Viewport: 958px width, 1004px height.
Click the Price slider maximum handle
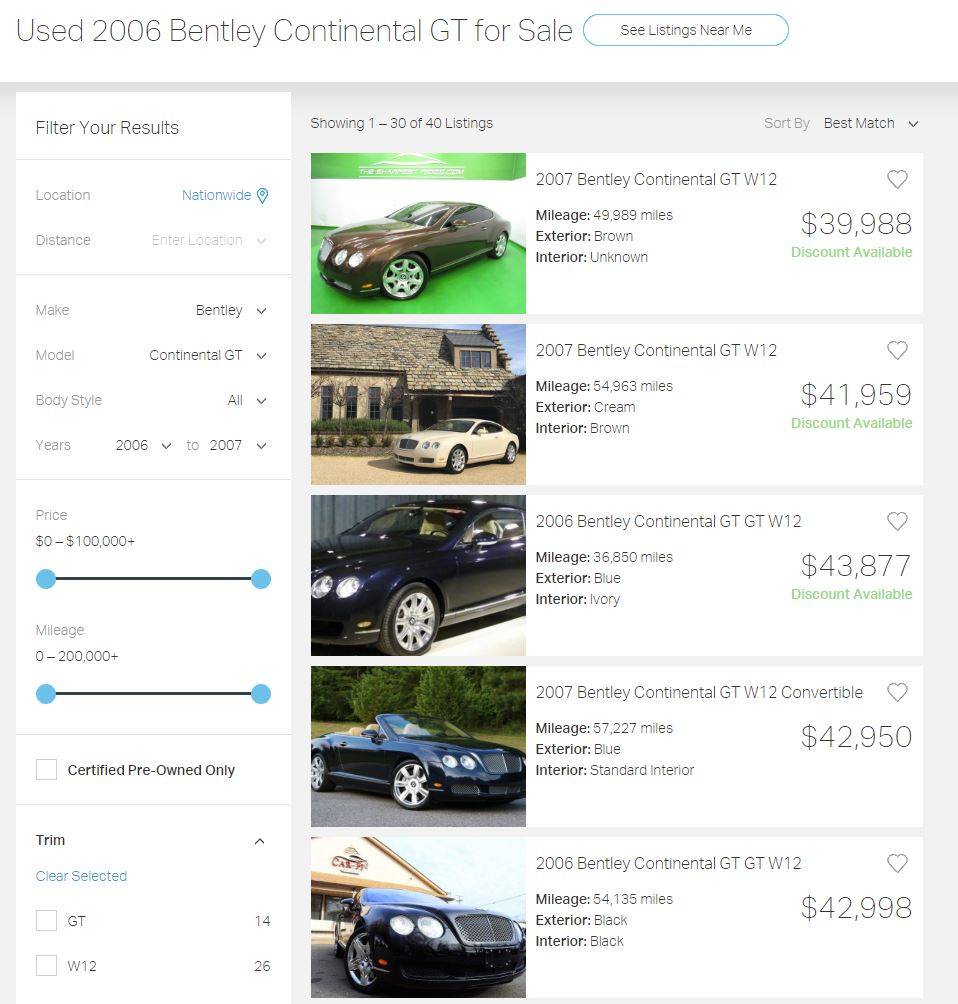261,579
